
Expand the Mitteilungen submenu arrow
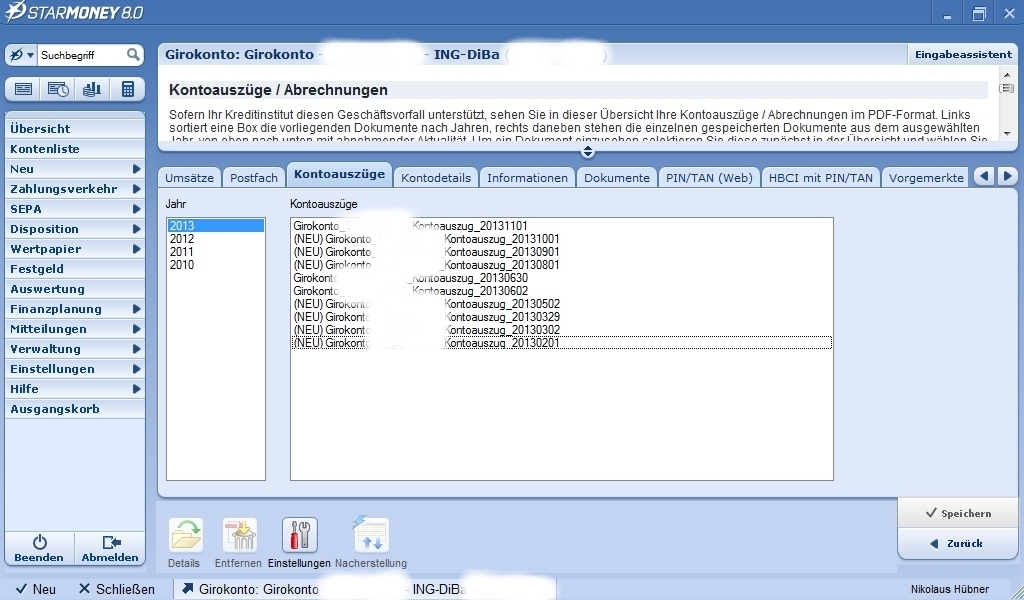pyautogui.click(x=136, y=329)
